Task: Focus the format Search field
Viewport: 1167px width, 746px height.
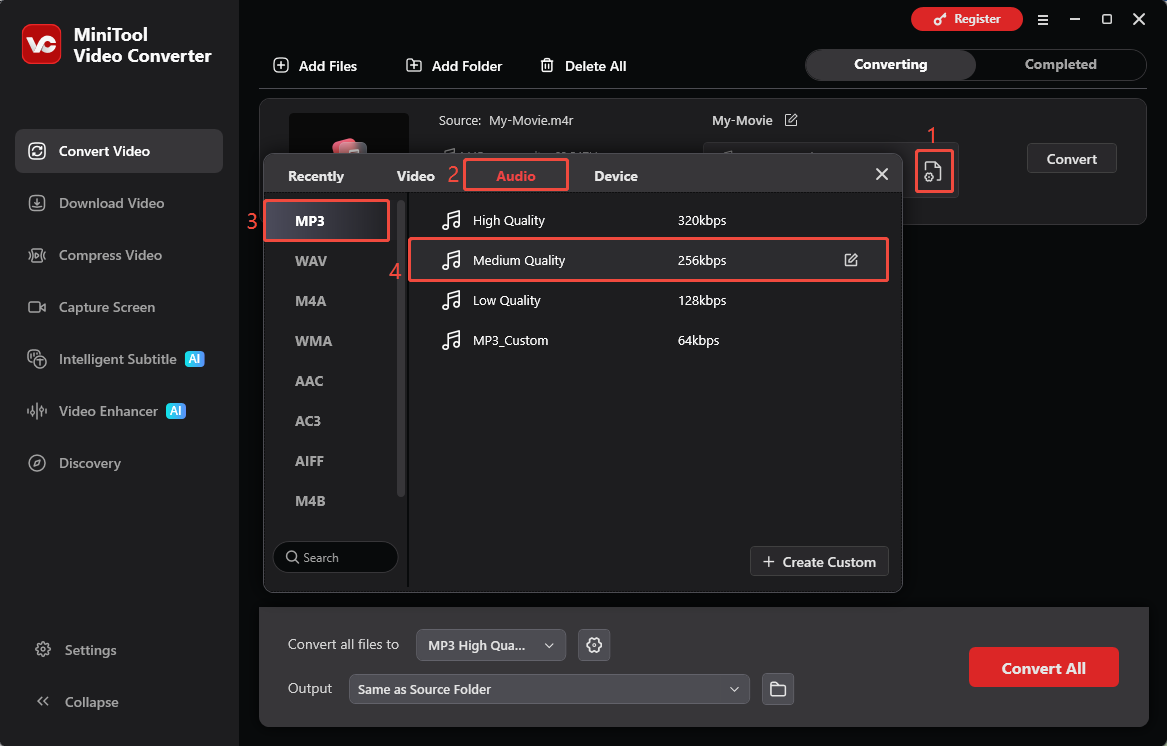Action: (x=335, y=557)
